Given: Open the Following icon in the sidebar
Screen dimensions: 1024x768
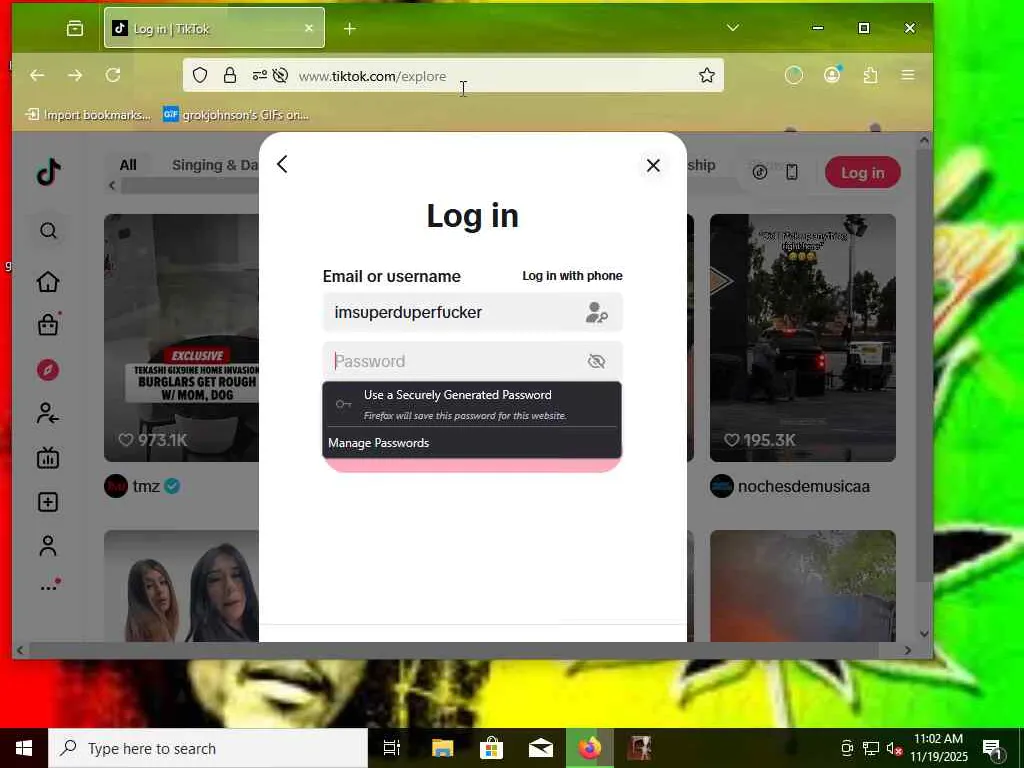Looking at the screenshot, I should tap(48, 413).
